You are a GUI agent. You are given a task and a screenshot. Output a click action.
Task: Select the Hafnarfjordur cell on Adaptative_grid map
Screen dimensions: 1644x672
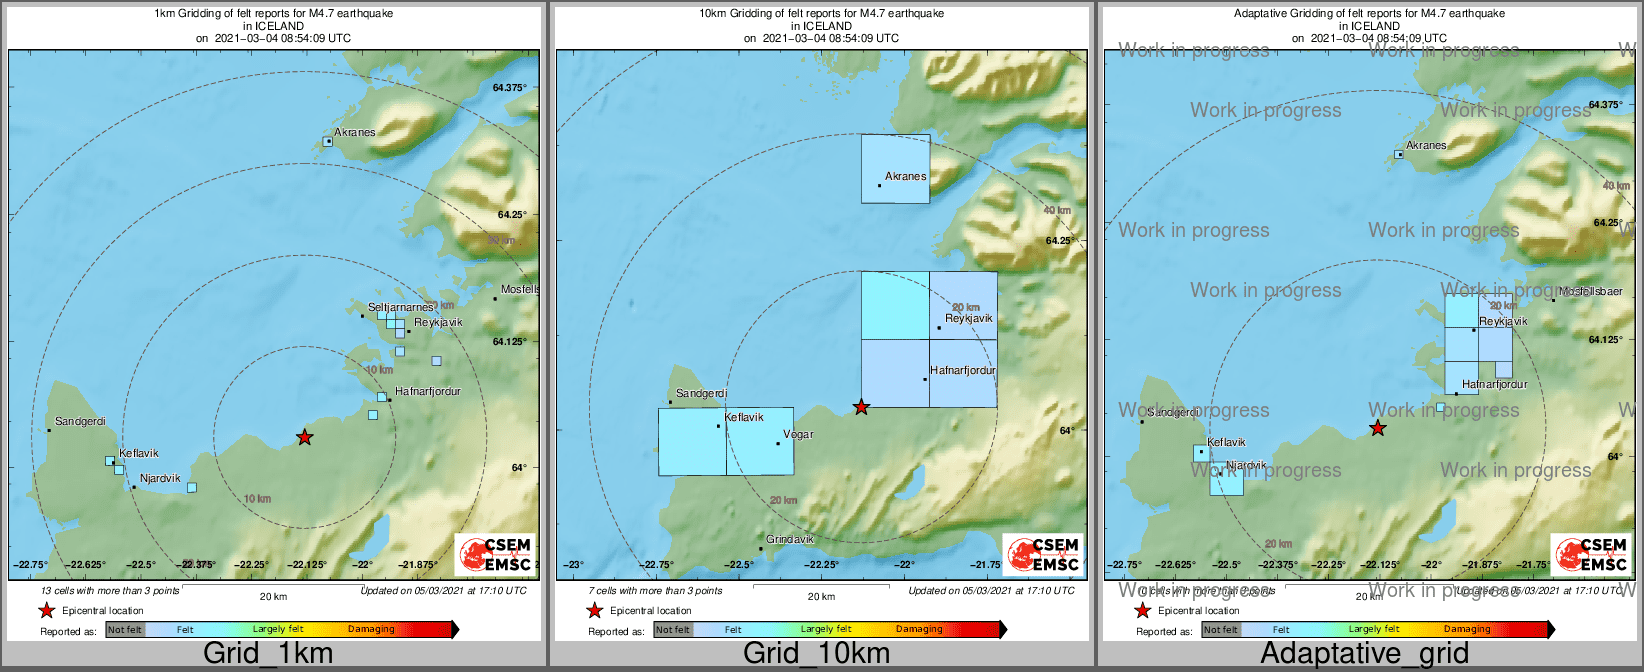tap(1461, 377)
